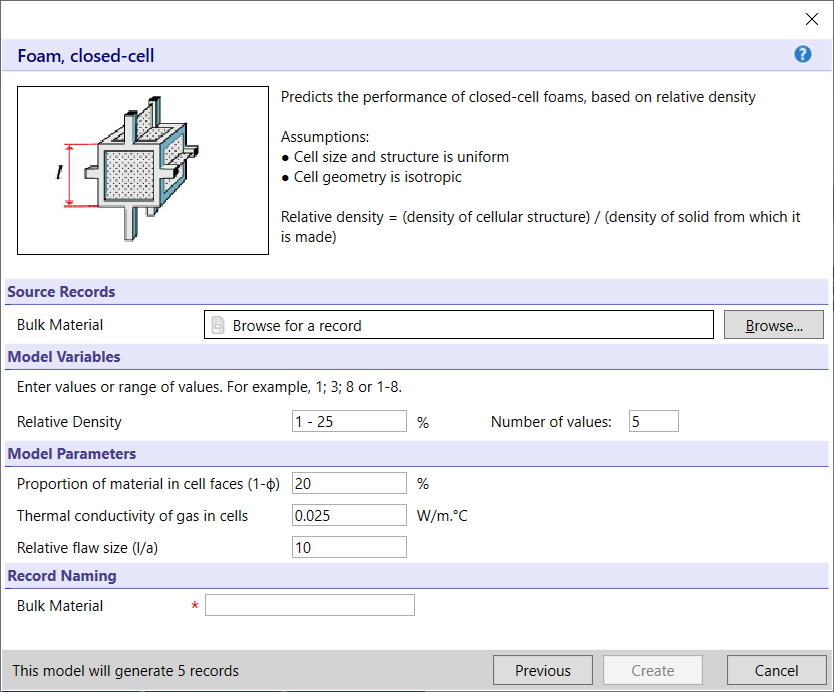
Task: Click the Number of values field
Action: [653, 422]
